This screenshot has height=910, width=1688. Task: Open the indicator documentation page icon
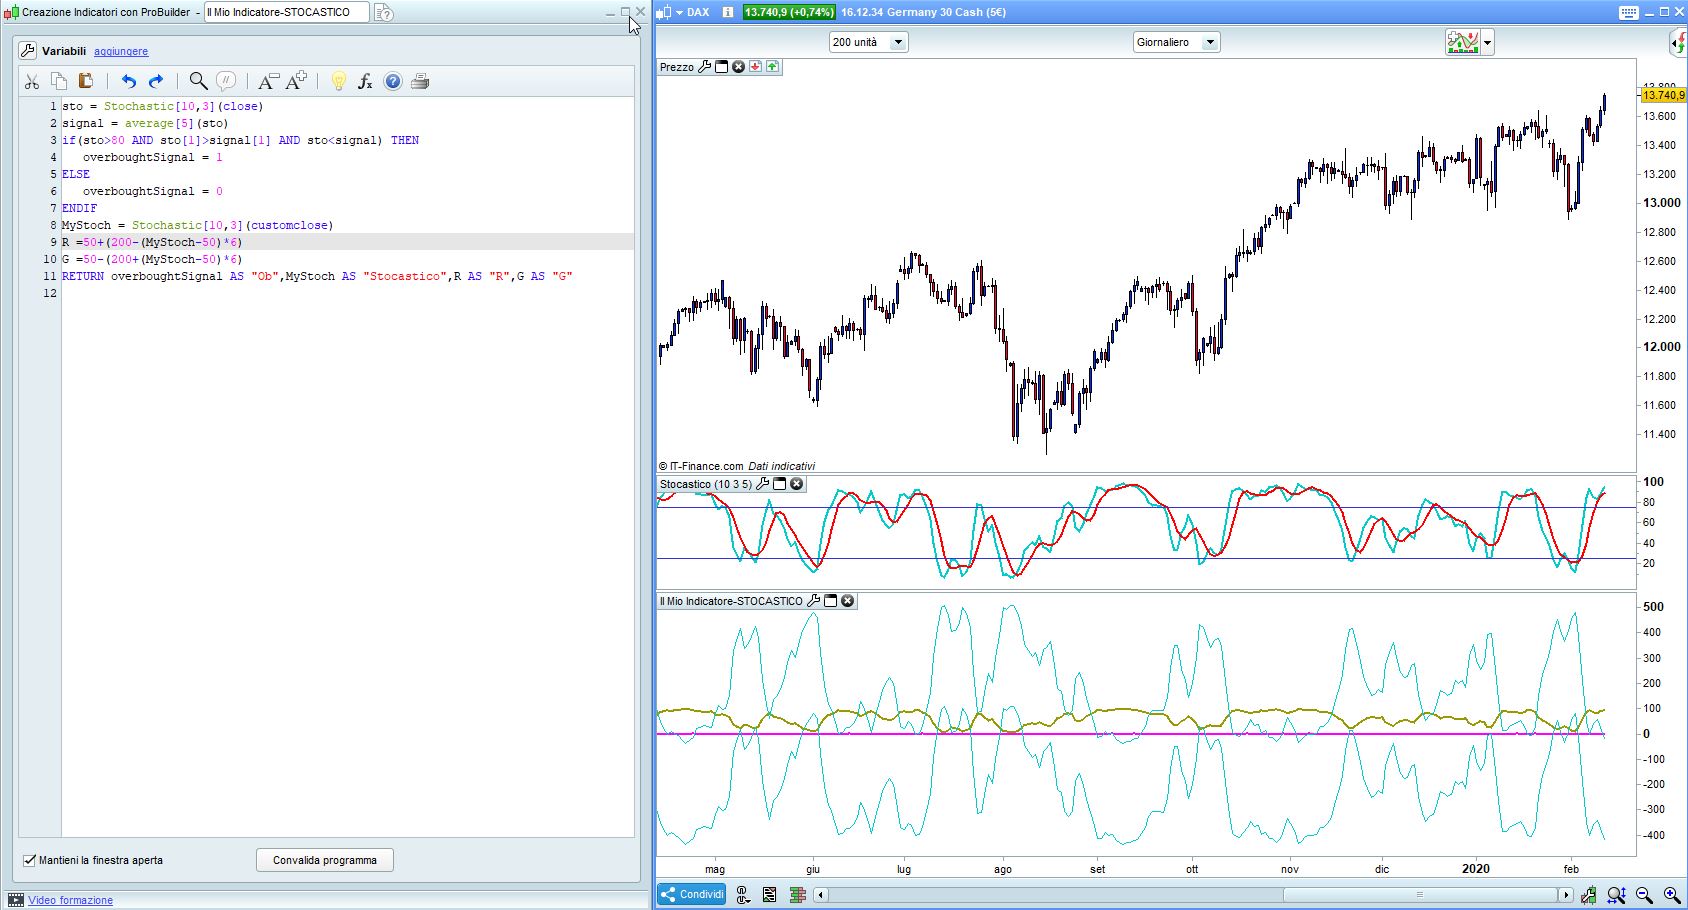pos(384,13)
